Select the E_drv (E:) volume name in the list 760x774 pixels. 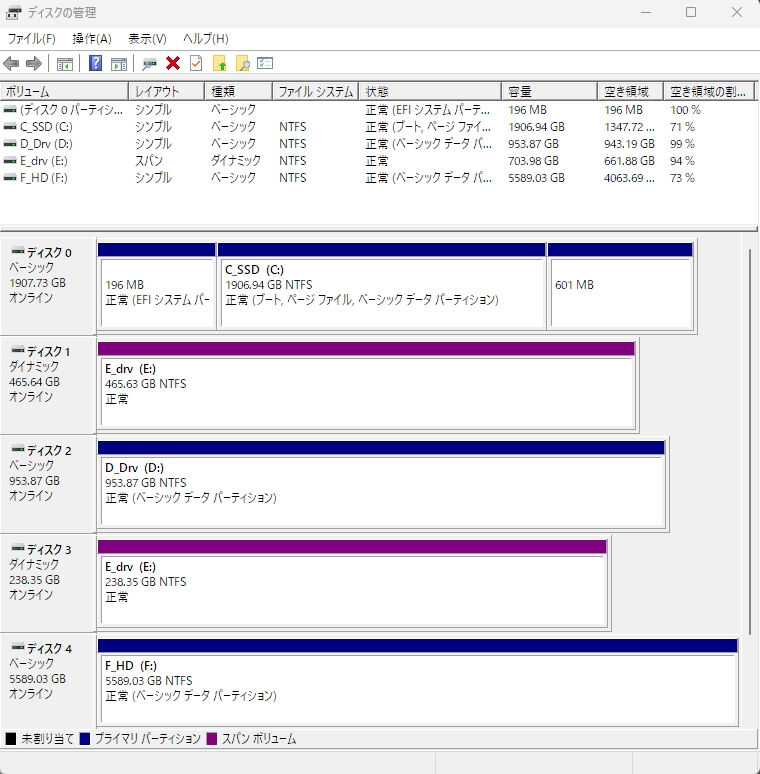[x=43, y=161]
